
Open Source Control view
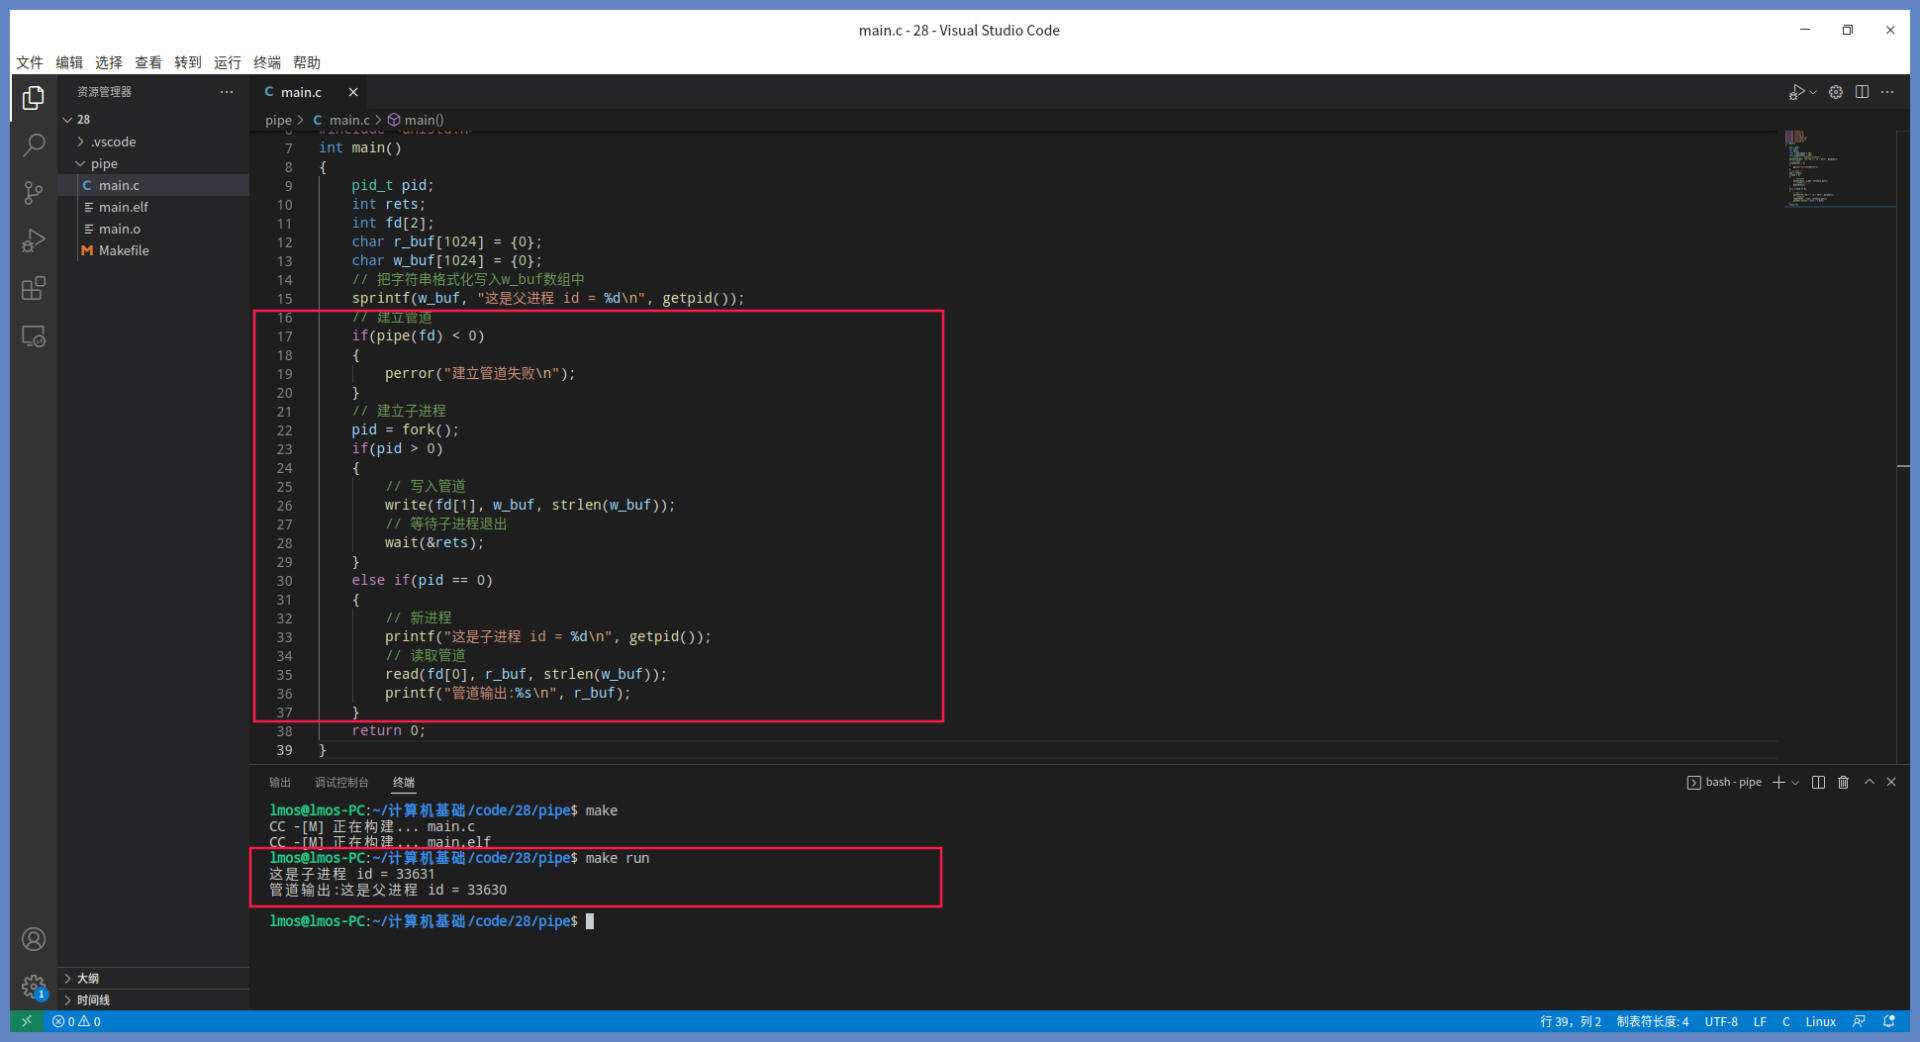click(33, 193)
